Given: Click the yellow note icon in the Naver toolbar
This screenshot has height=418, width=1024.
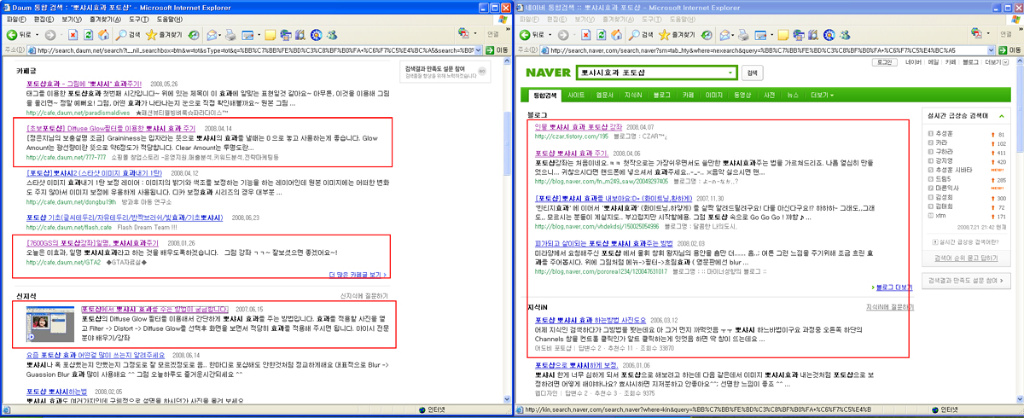Looking at the screenshot, I should click(x=784, y=35).
